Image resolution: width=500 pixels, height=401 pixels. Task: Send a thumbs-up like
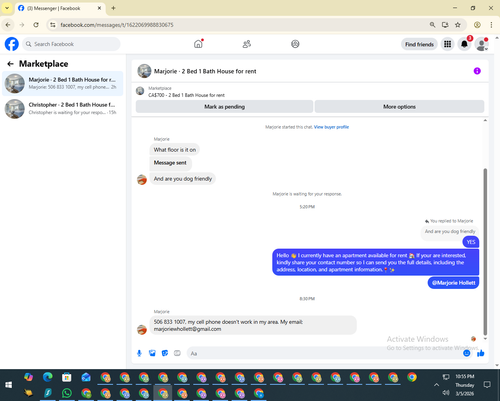pos(481,353)
